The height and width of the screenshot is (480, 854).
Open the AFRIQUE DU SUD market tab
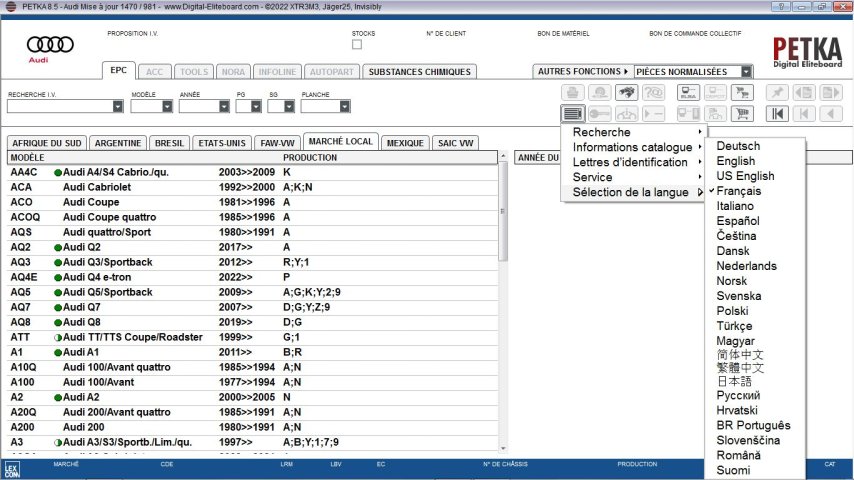coord(47,143)
